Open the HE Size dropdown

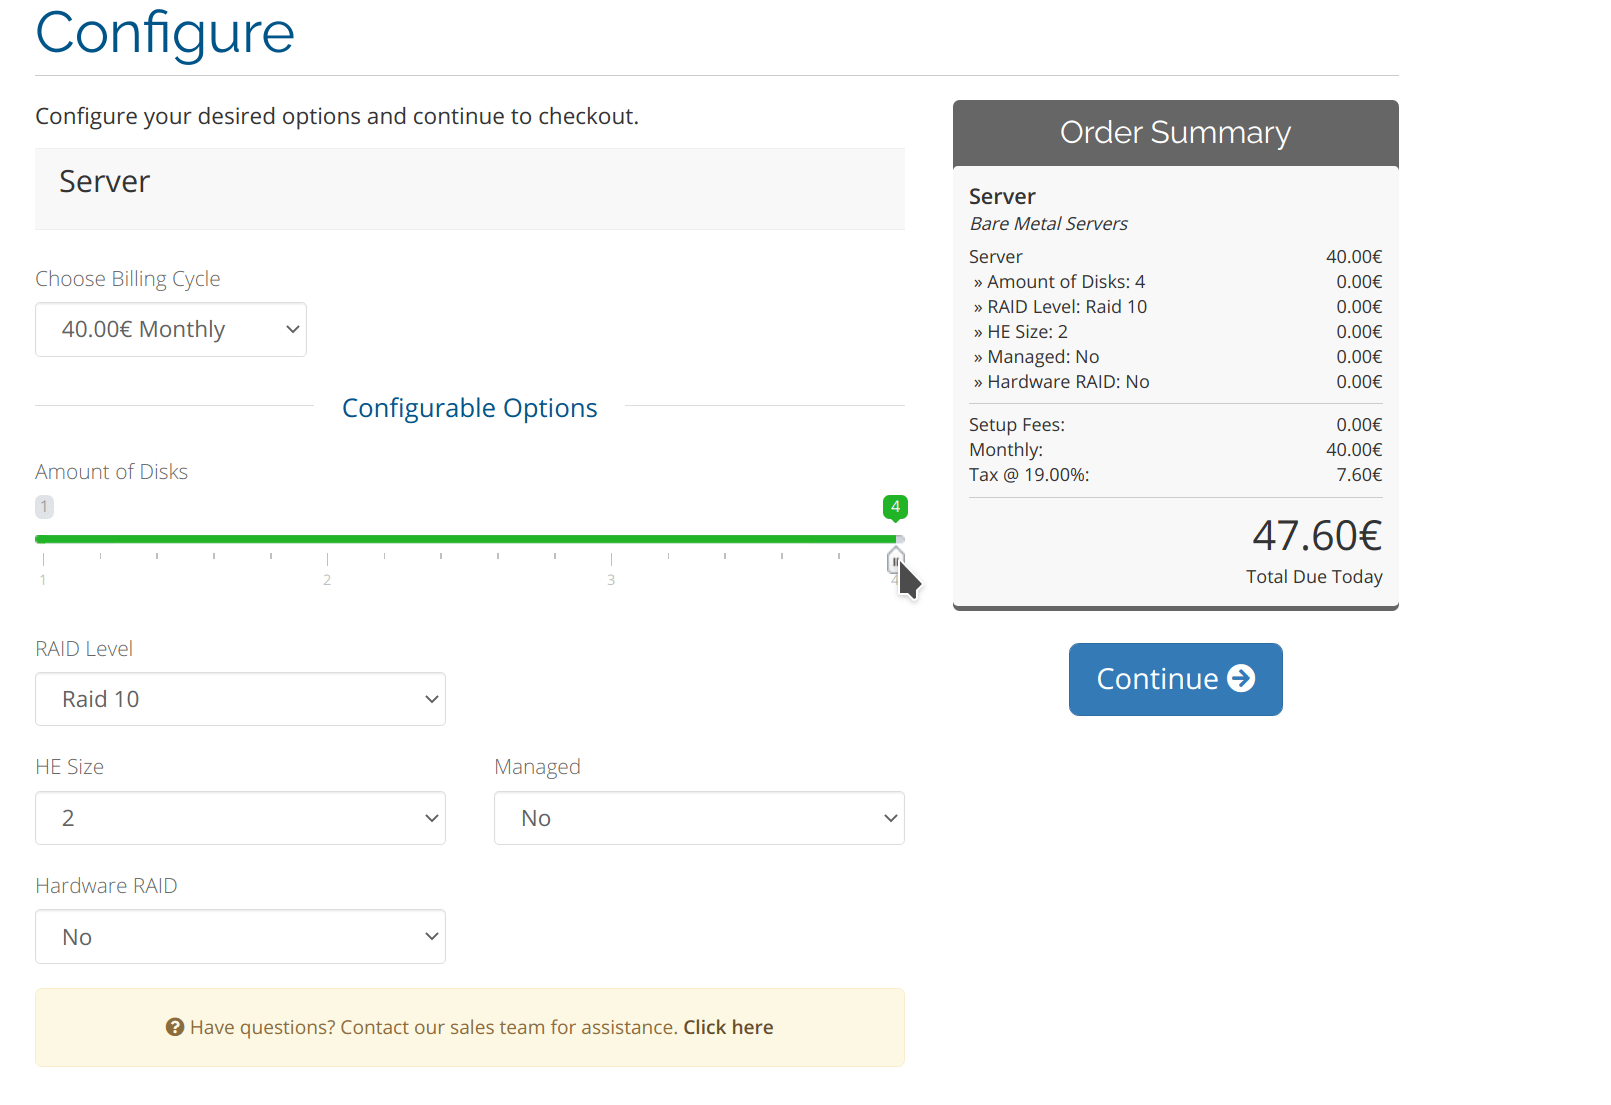click(240, 818)
